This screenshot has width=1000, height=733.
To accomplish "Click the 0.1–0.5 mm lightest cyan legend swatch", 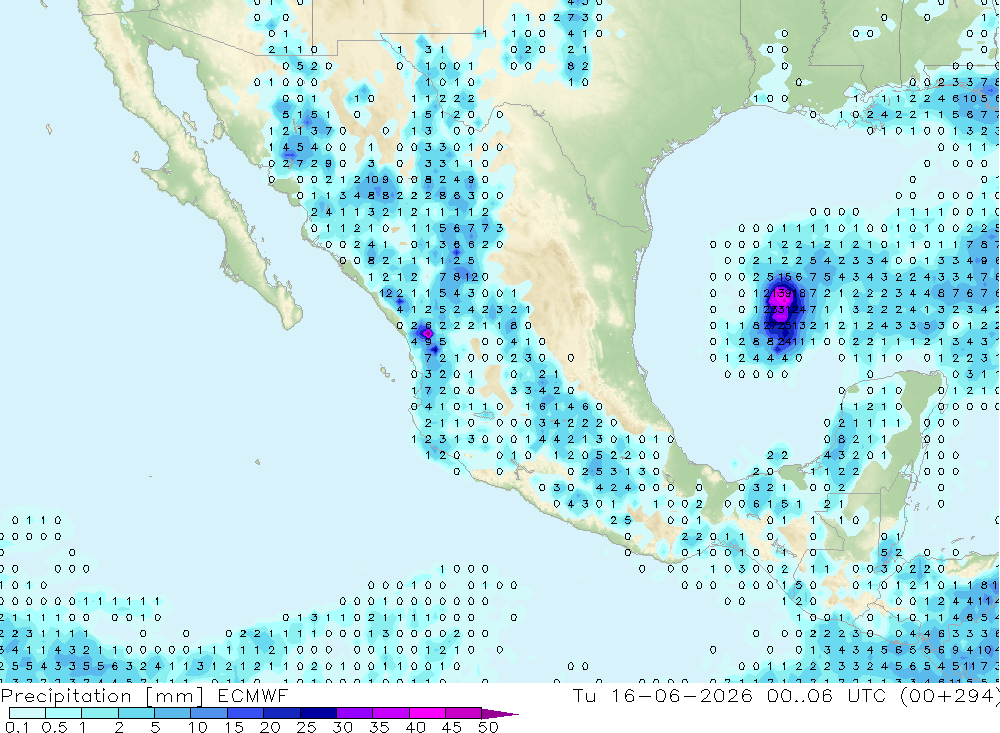I will [27, 713].
